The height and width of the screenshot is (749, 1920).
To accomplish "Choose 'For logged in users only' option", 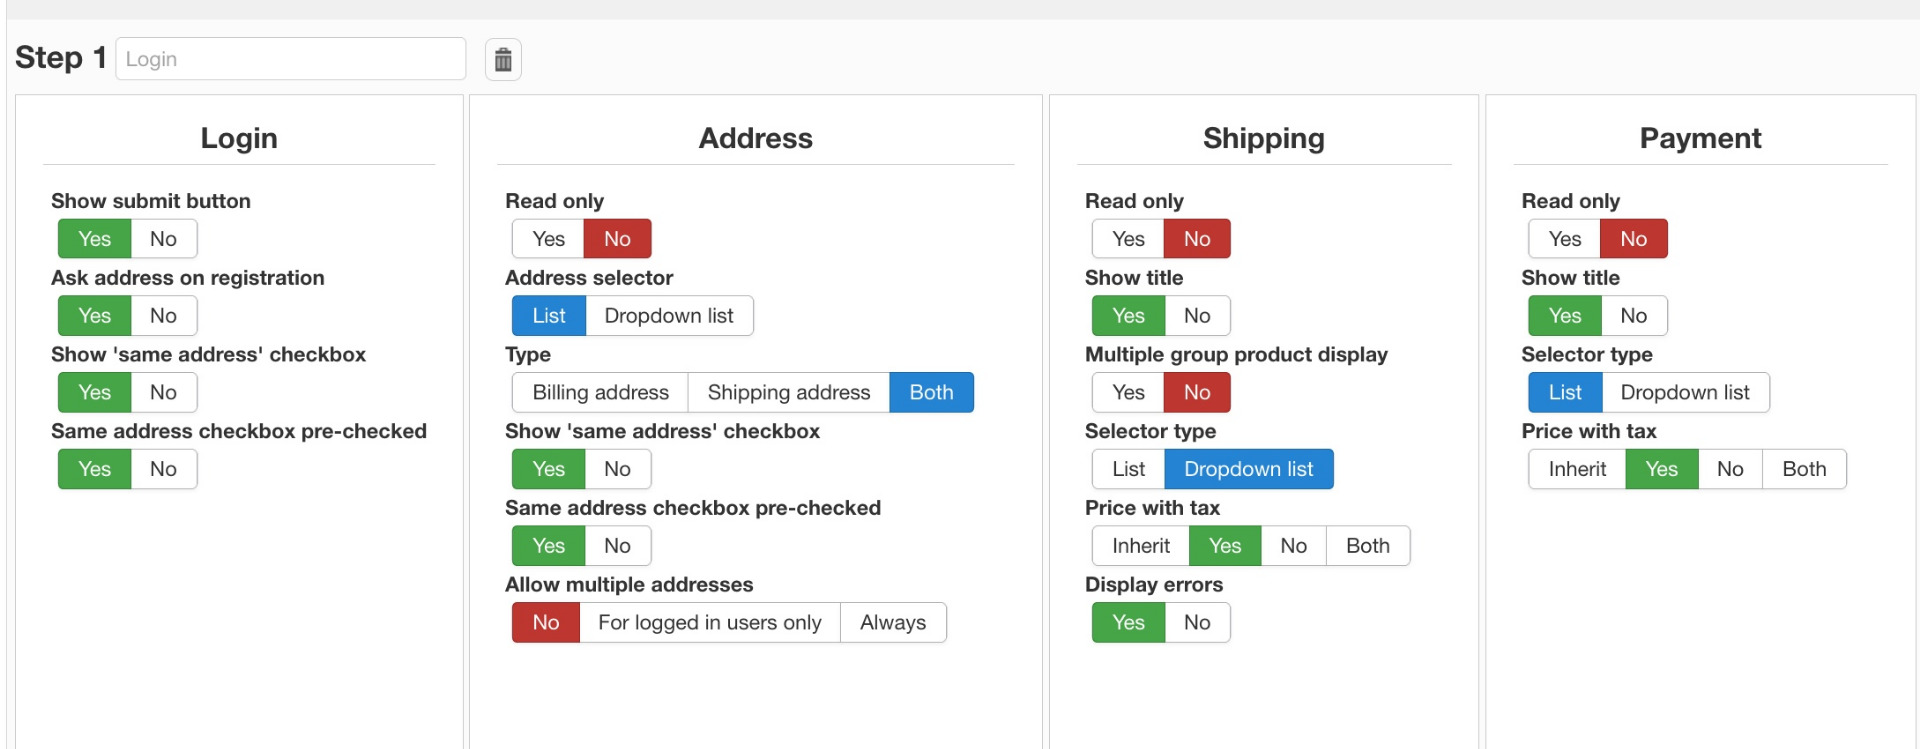I will pyautogui.click(x=709, y=623).
